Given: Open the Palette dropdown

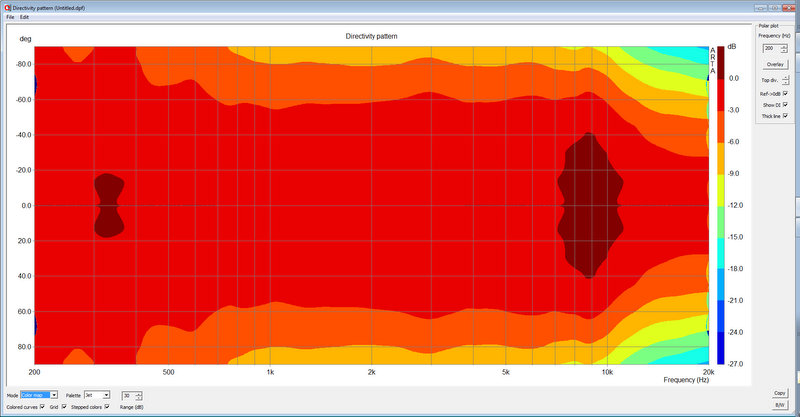Looking at the screenshot, I should [x=105, y=395].
